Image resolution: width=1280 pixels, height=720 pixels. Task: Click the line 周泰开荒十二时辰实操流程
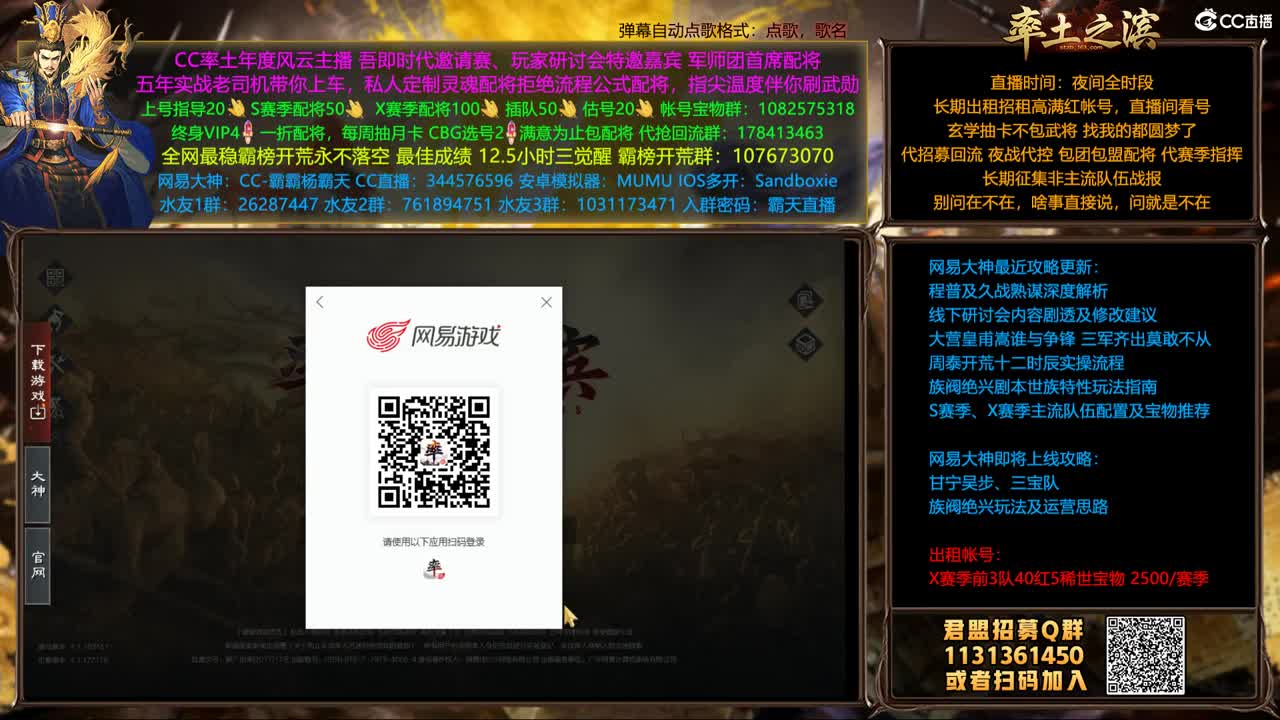click(1026, 363)
